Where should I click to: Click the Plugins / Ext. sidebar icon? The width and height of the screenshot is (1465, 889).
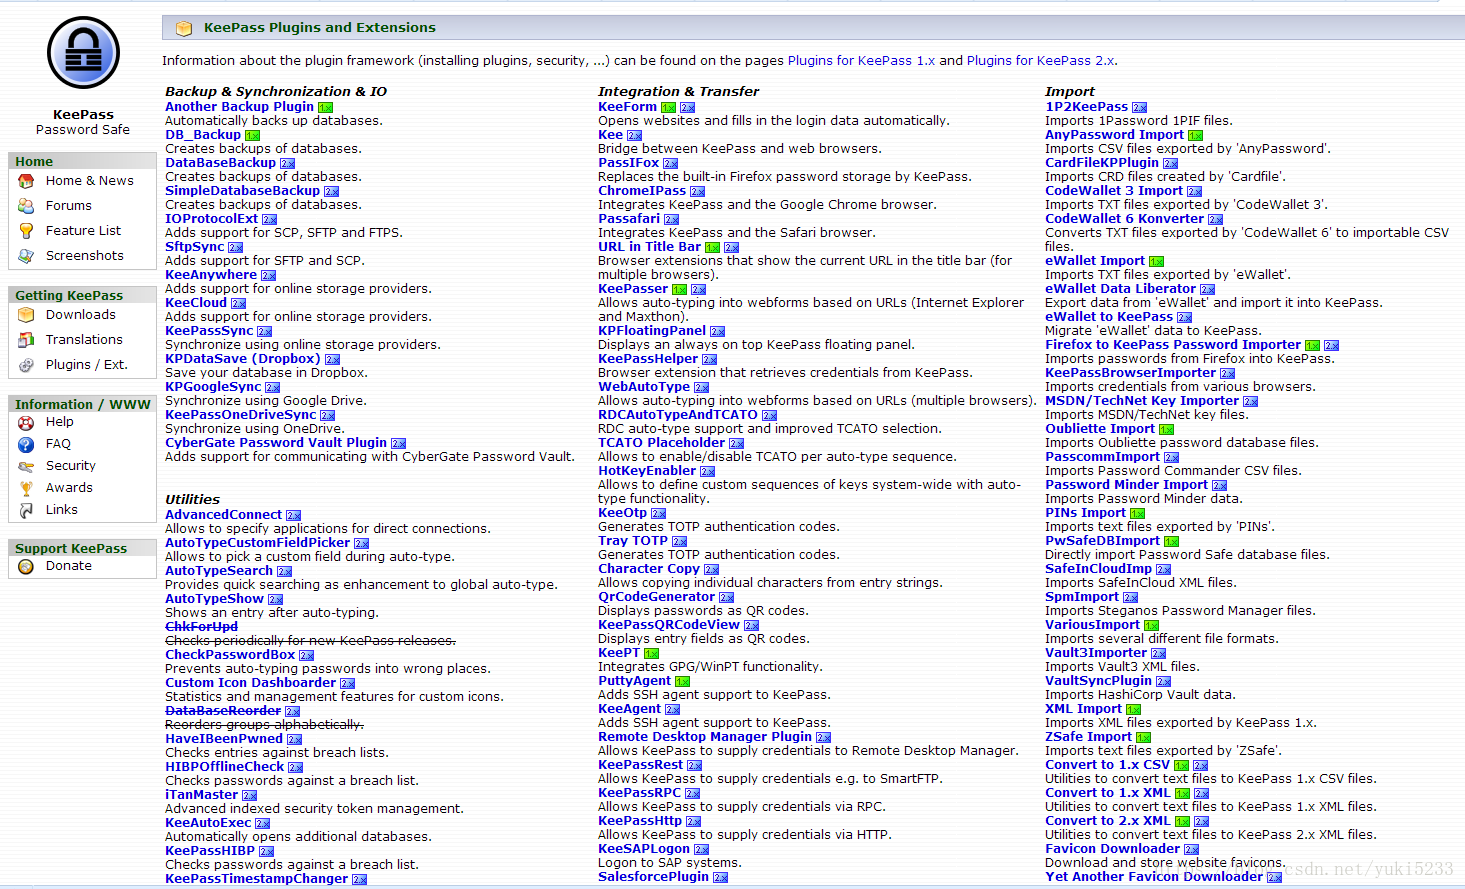tap(26, 365)
